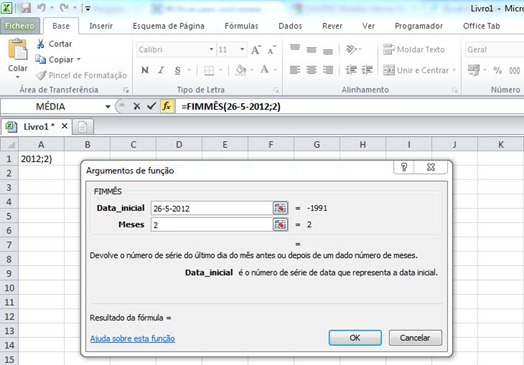Switch to the Dados tab
Viewport: 524px width, 365px height.
click(290, 26)
